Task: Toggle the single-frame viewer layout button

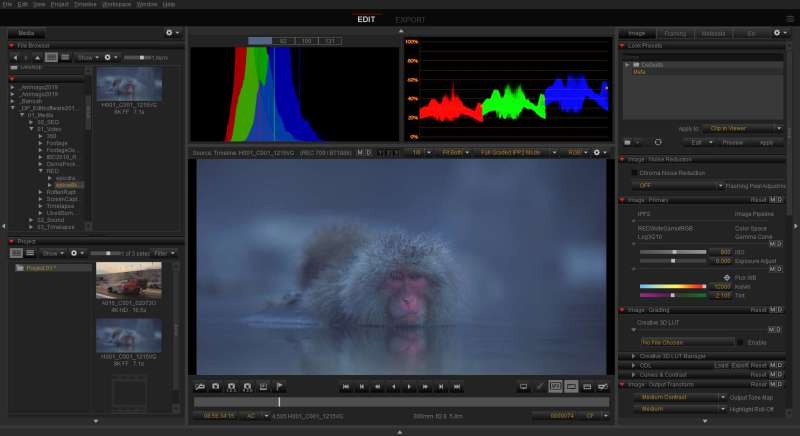Action: point(571,387)
